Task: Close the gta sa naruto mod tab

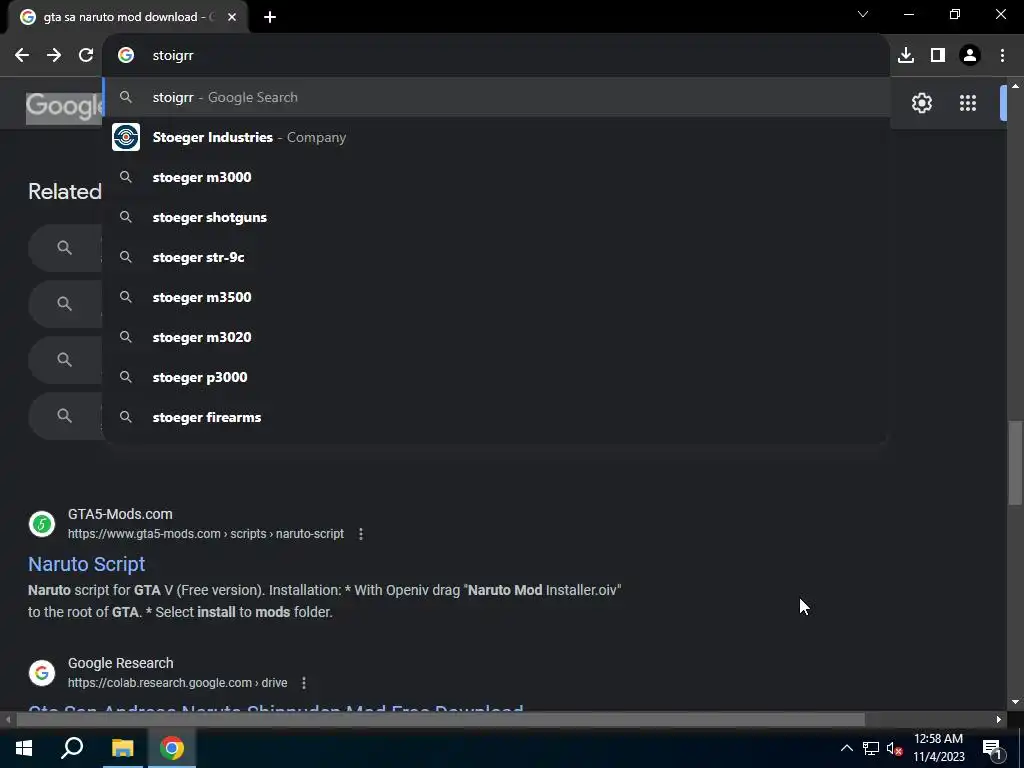Action: point(232,17)
